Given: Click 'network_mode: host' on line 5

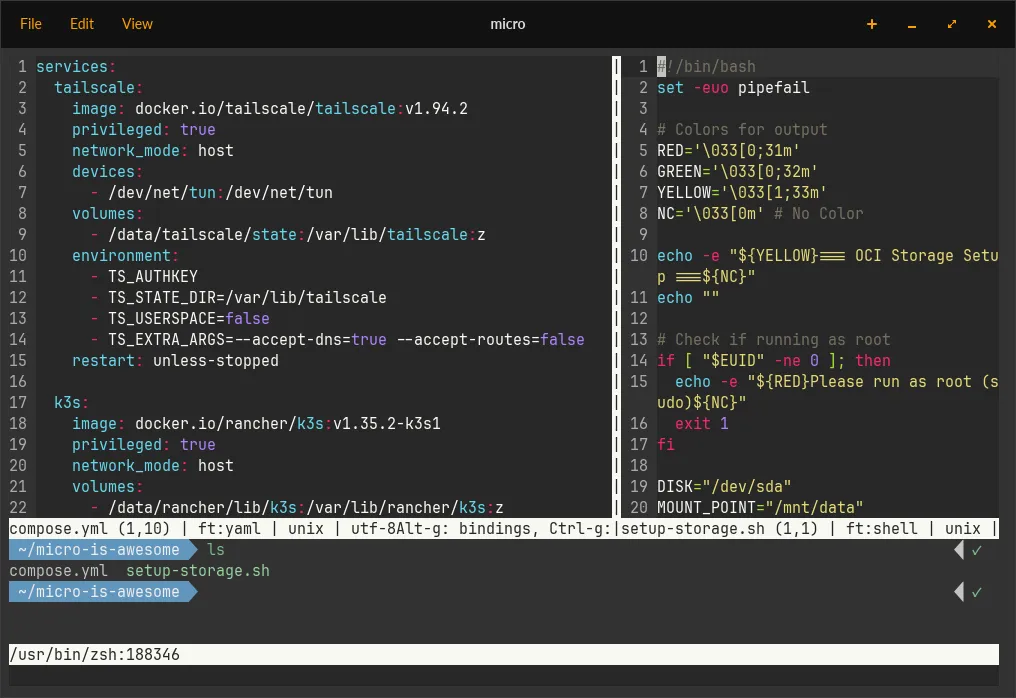Looking at the screenshot, I should pos(152,150).
